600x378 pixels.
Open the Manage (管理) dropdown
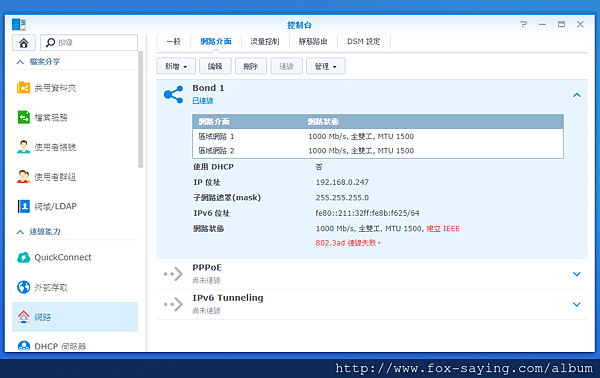pos(326,66)
